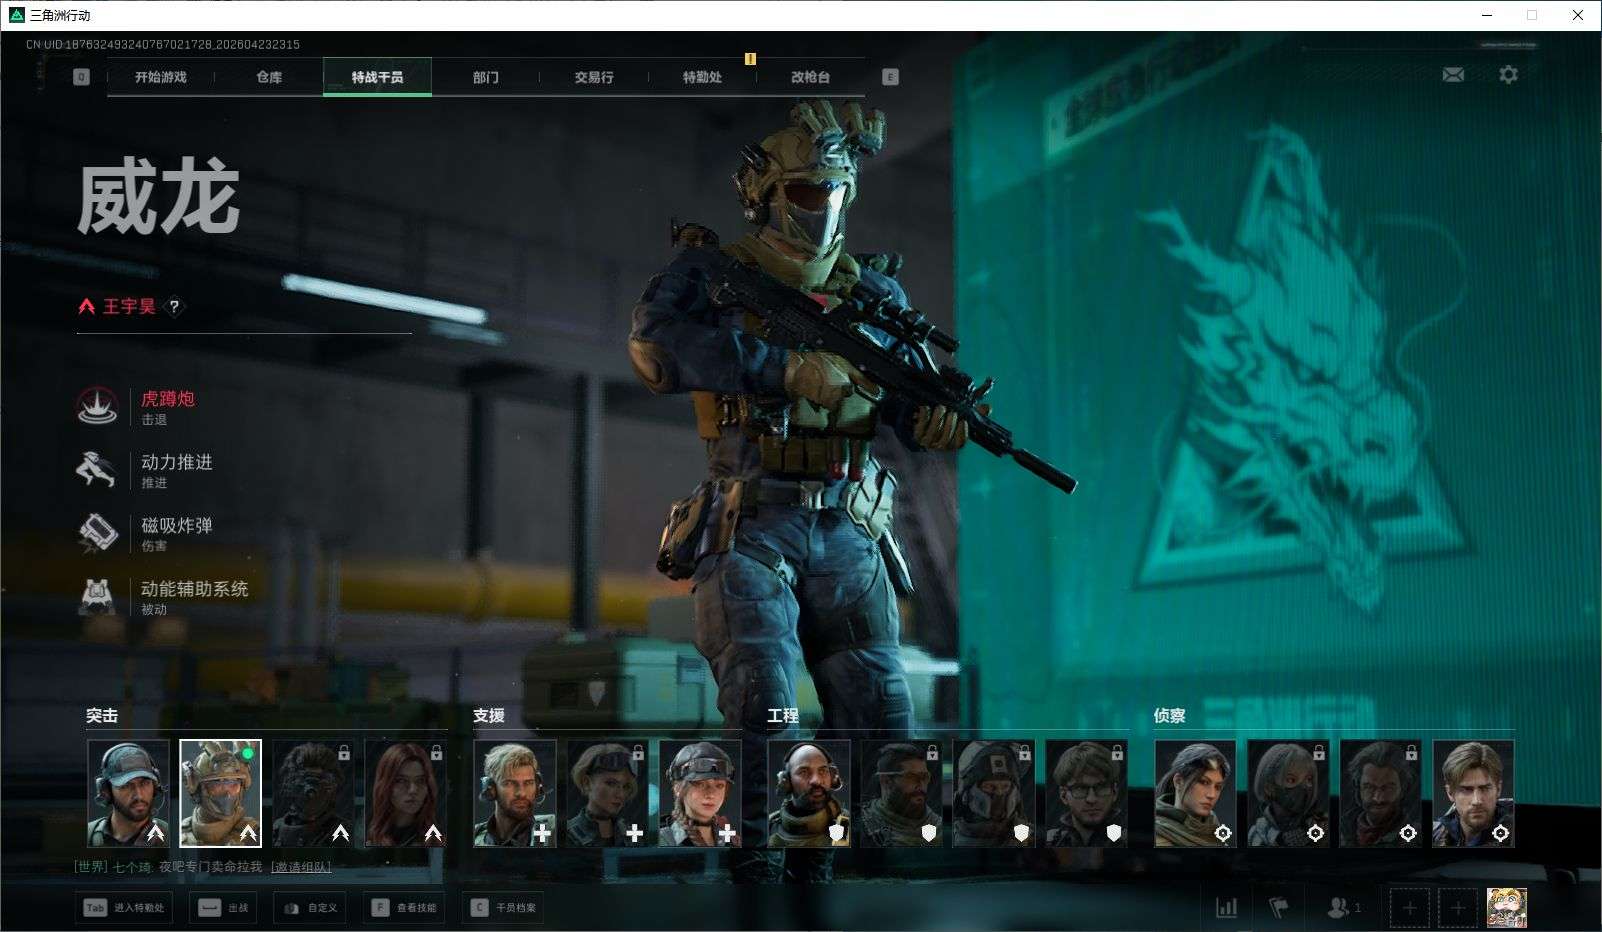
Task: Select the 突击 operator wearing a cap
Action: (128, 793)
